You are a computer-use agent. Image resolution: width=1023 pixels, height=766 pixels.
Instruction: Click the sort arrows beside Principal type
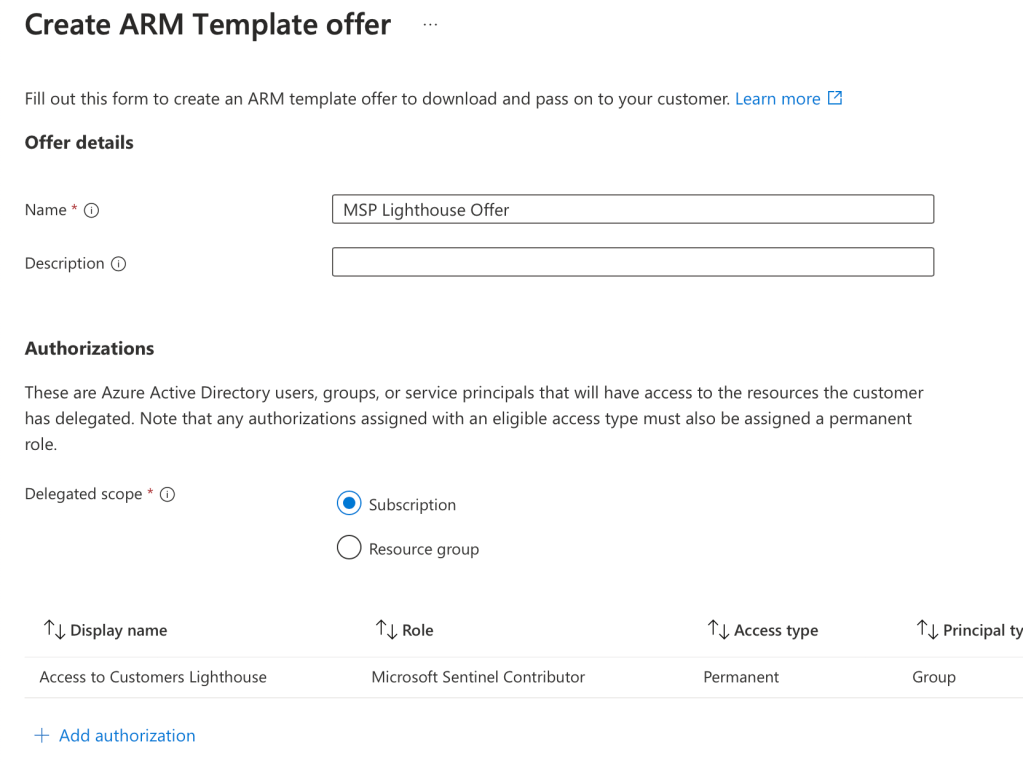[x=927, y=630]
